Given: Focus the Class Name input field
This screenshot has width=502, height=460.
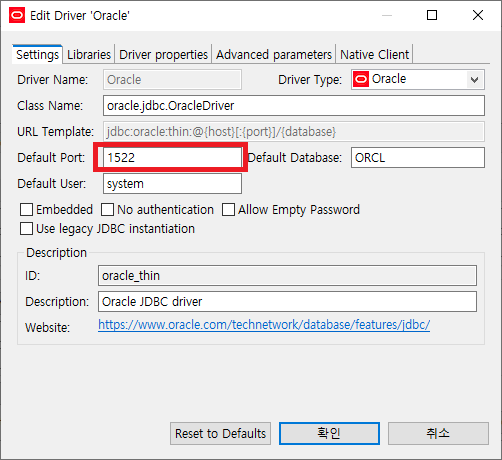Looking at the screenshot, I should (294, 106).
